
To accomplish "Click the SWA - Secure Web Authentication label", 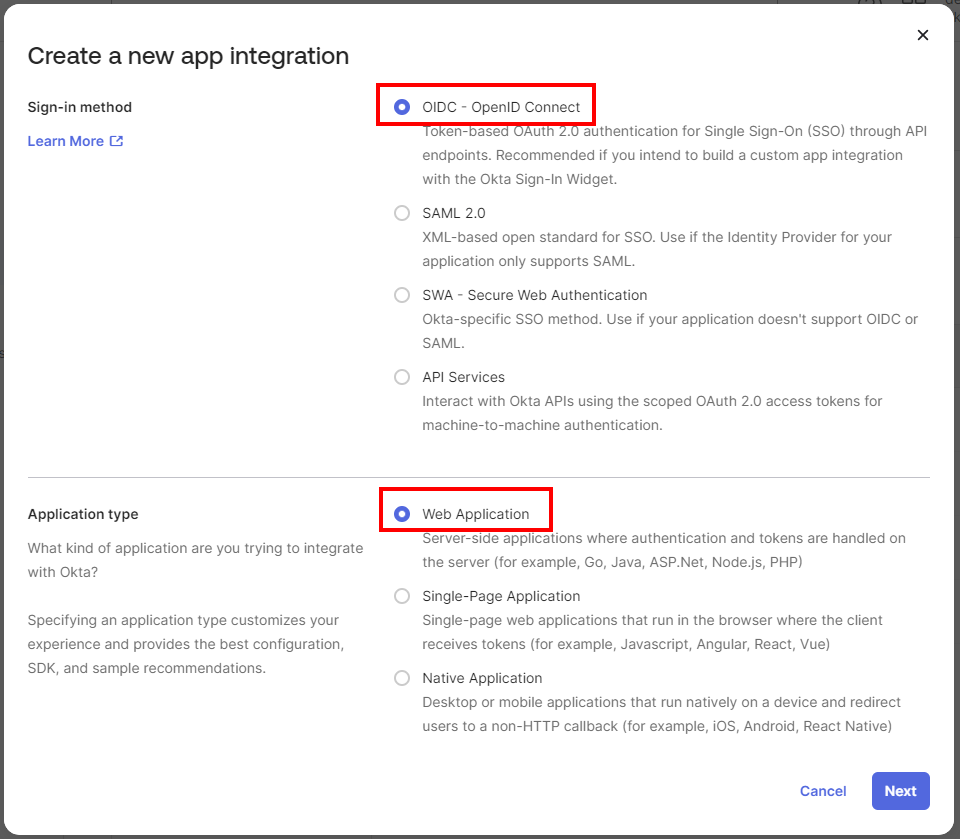I will coord(534,295).
